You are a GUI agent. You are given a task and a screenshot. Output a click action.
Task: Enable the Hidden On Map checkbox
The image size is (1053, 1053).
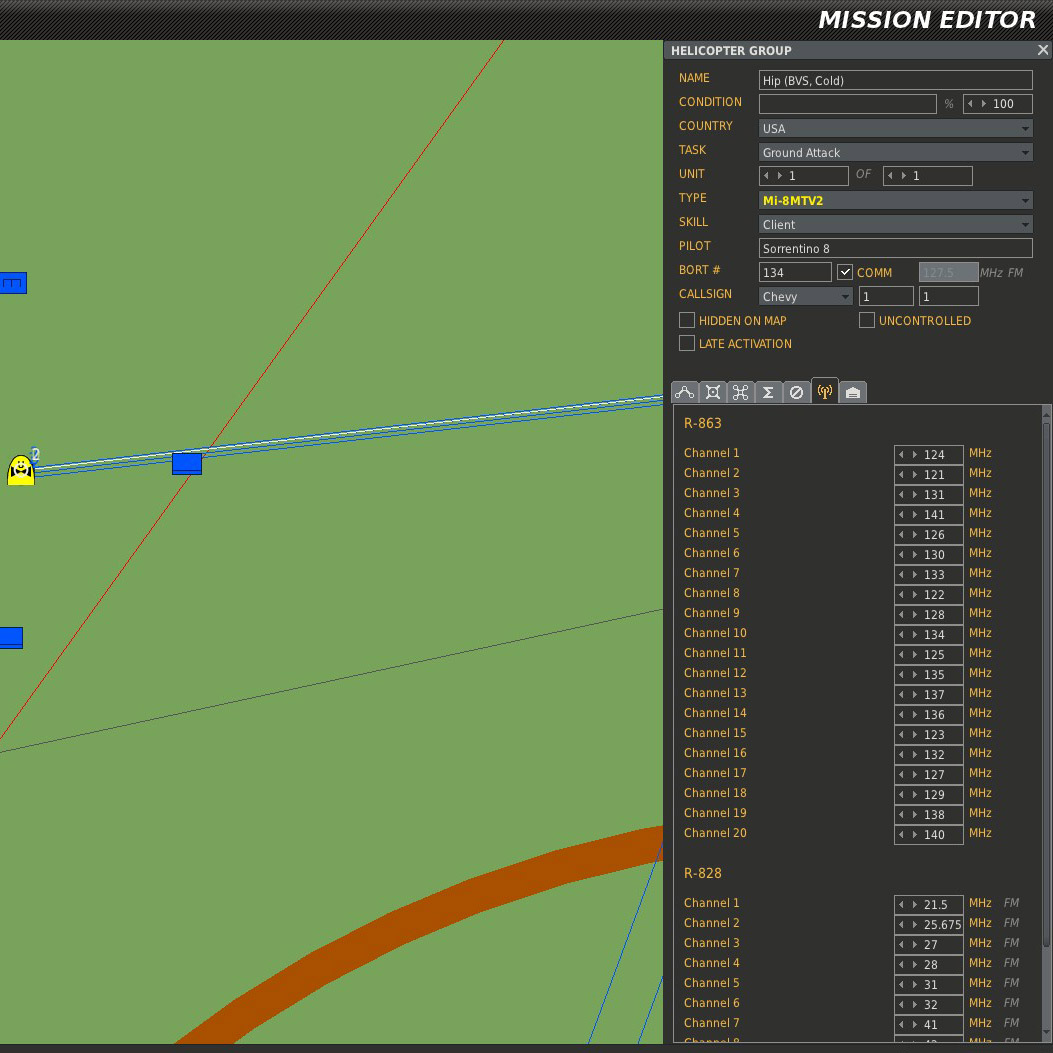coord(687,320)
